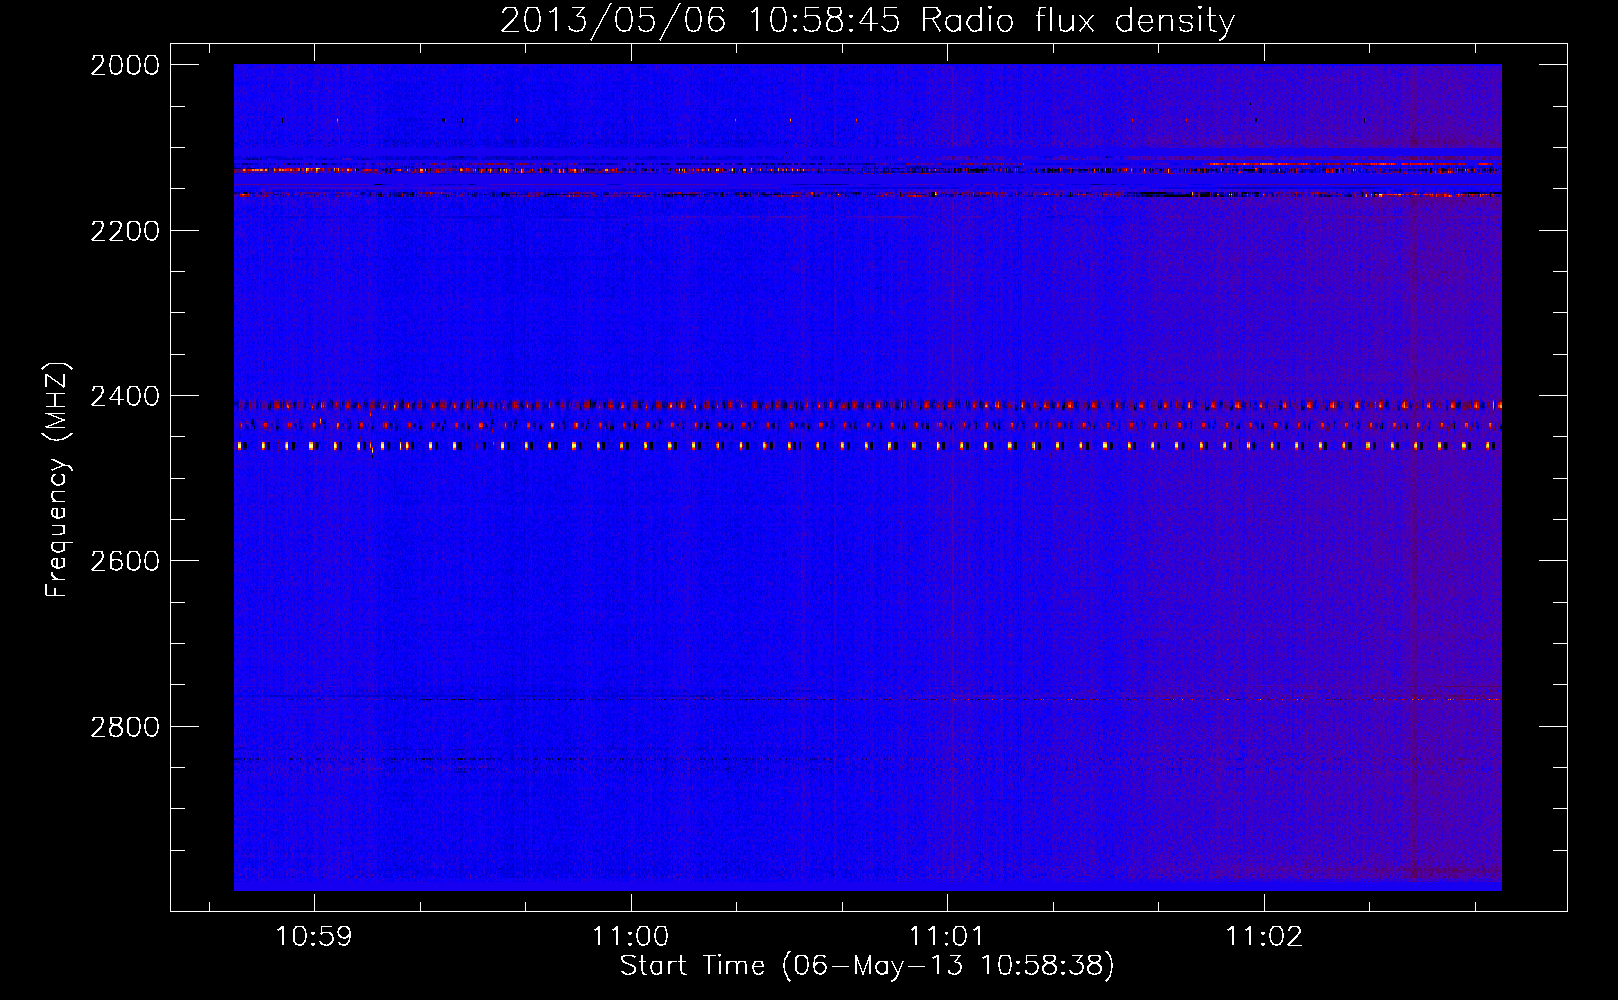This screenshot has width=1618, height=1000.
Task: Click the 'Frequency (MHZ)' axis title
Action: pos(58,480)
